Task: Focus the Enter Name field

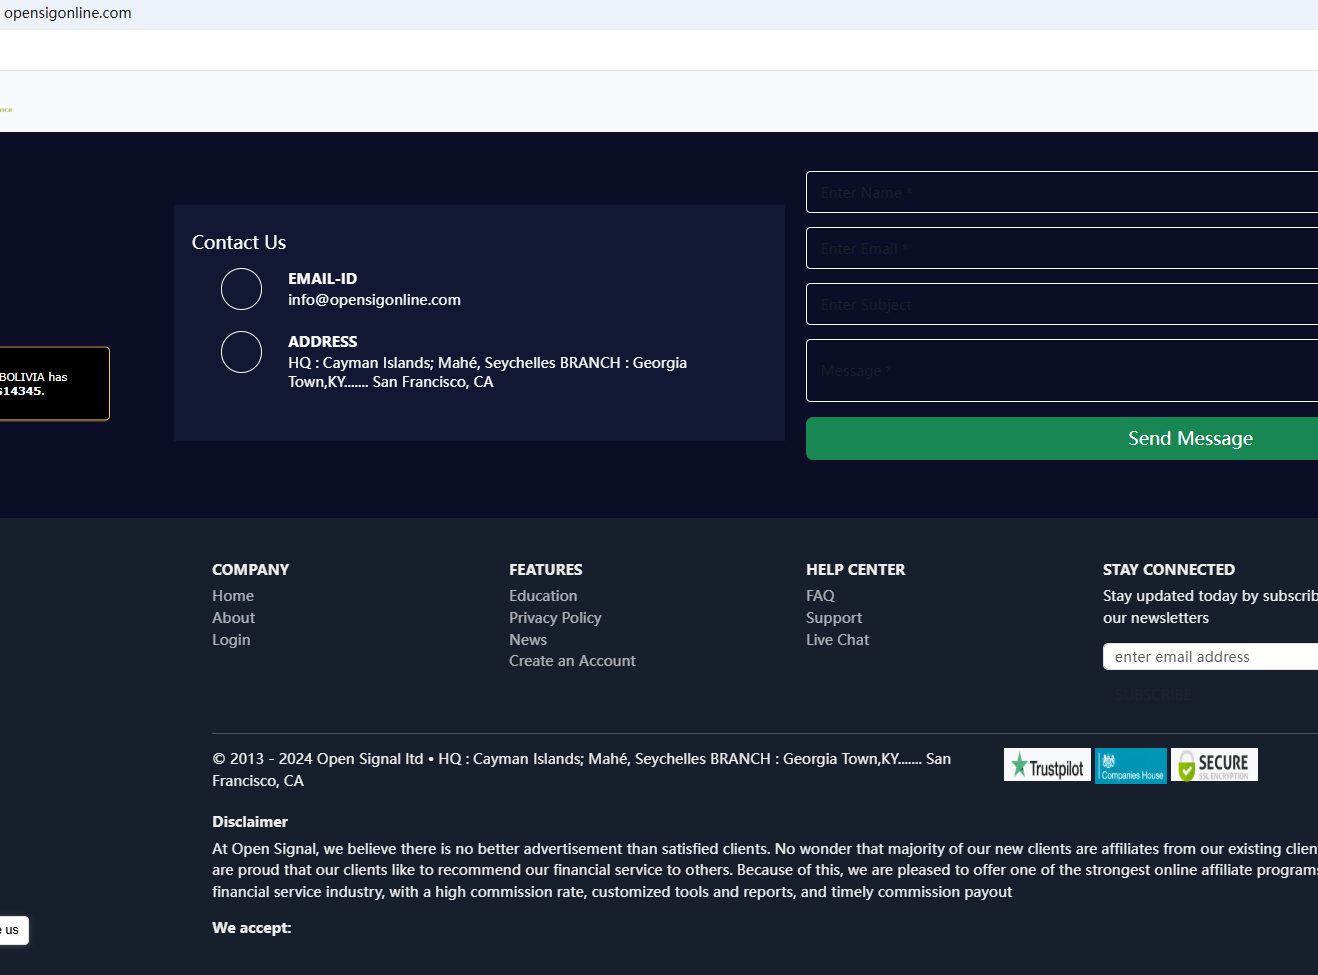Action: tap(1062, 192)
